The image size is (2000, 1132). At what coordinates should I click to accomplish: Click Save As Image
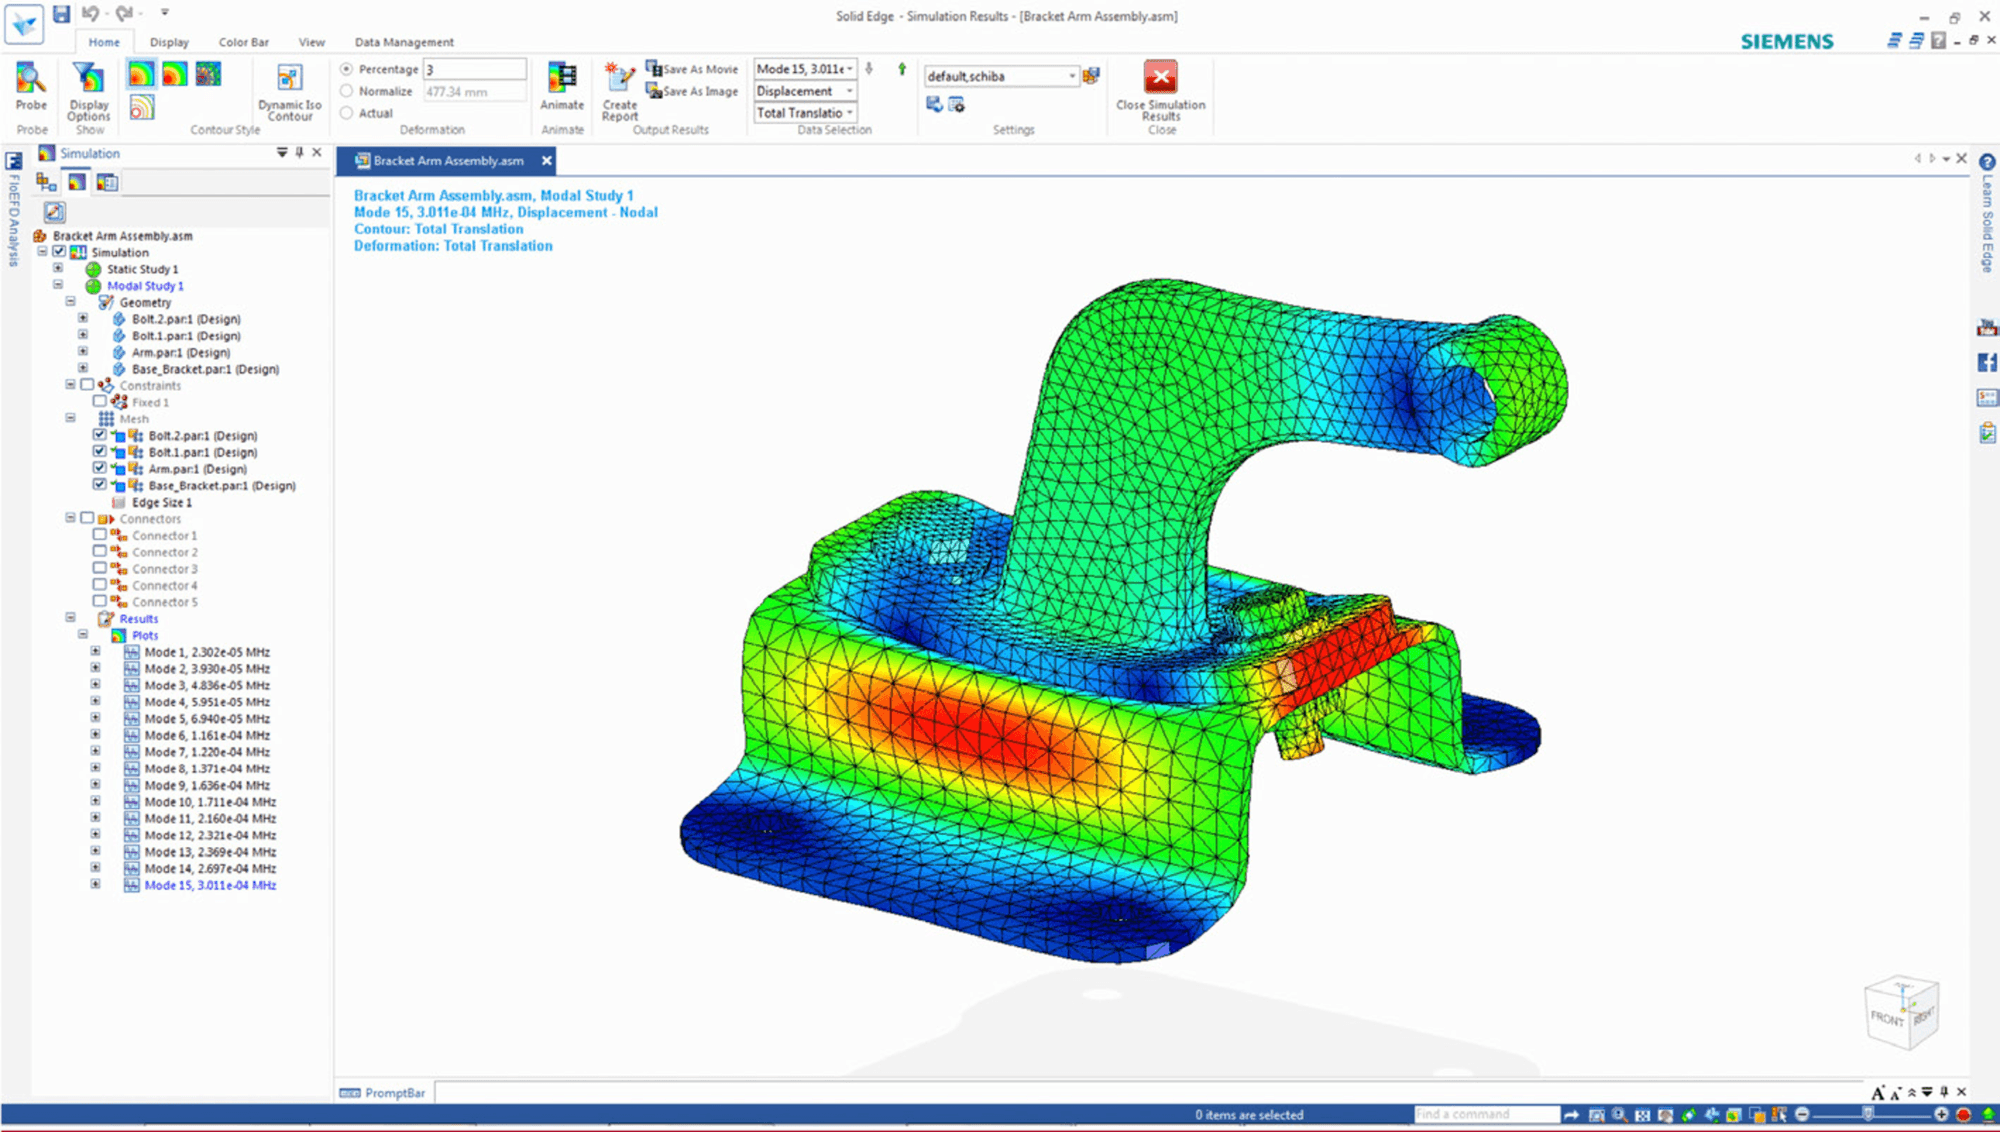690,90
